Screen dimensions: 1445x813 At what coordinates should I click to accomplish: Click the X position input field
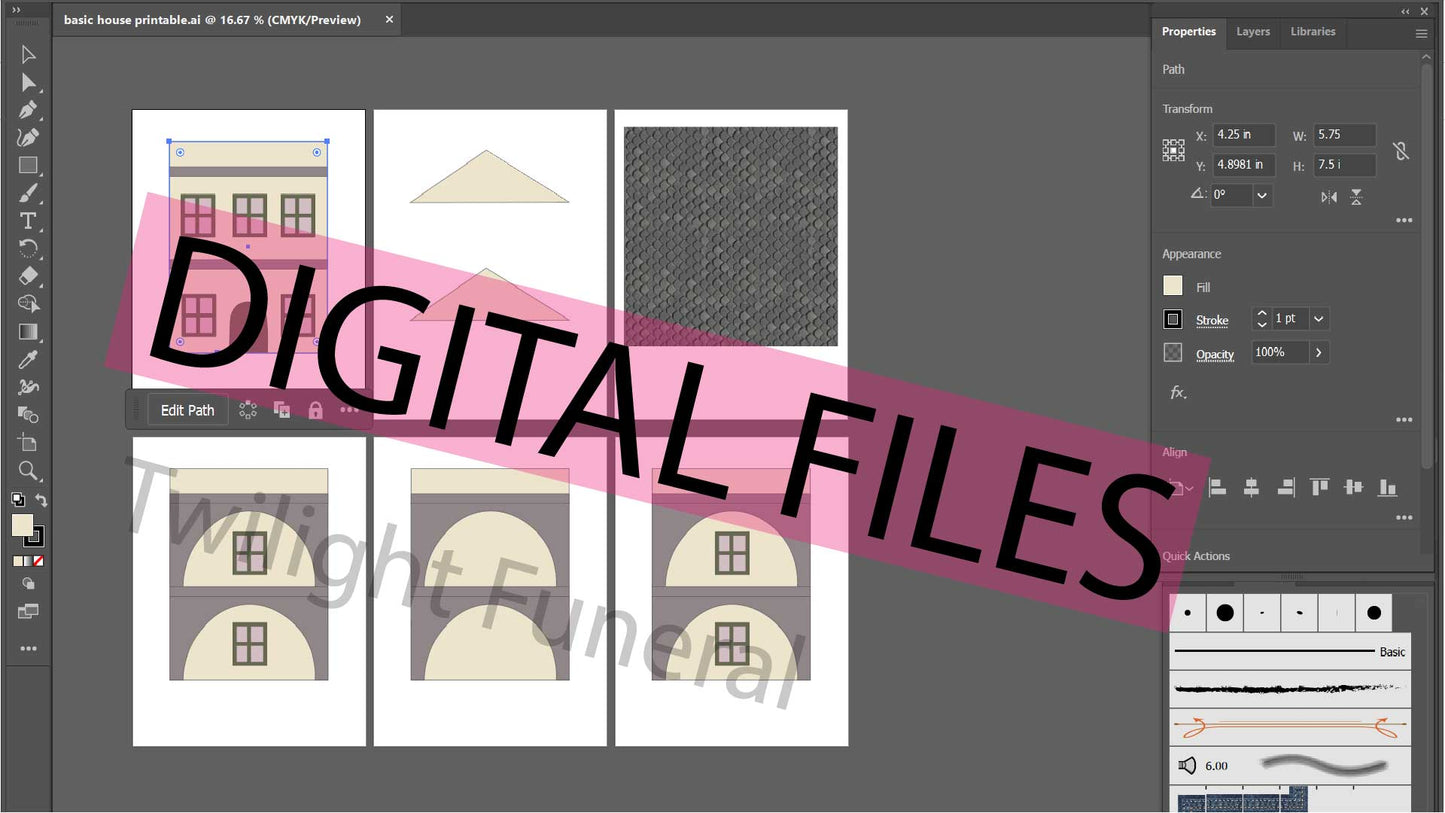point(1244,135)
